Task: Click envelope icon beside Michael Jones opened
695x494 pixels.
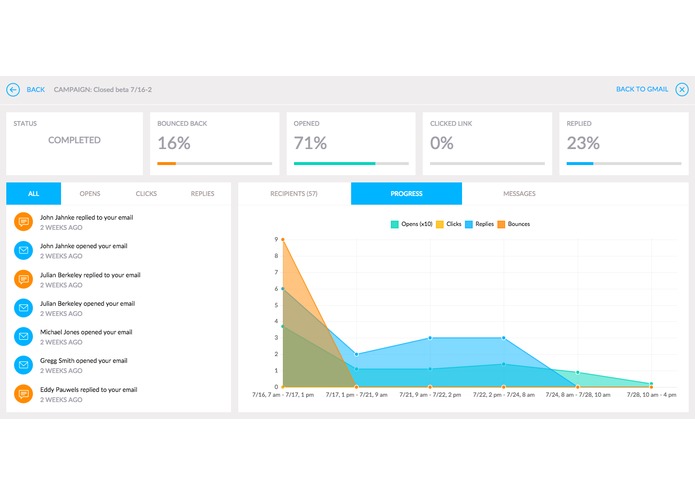Action: 23,336
